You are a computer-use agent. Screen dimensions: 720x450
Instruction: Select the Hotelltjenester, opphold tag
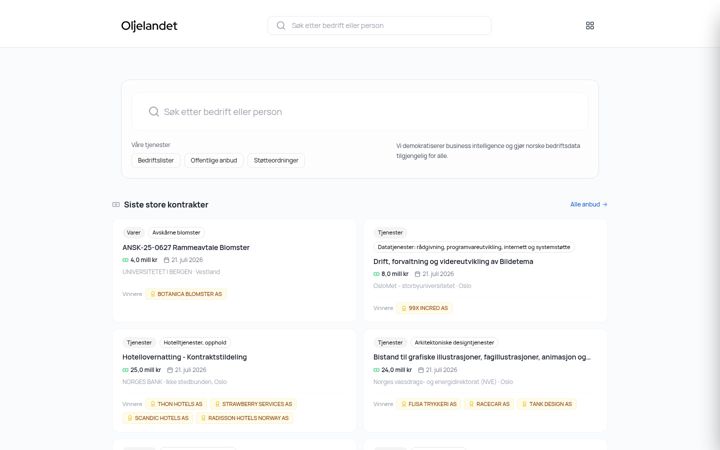coord(195,343)
